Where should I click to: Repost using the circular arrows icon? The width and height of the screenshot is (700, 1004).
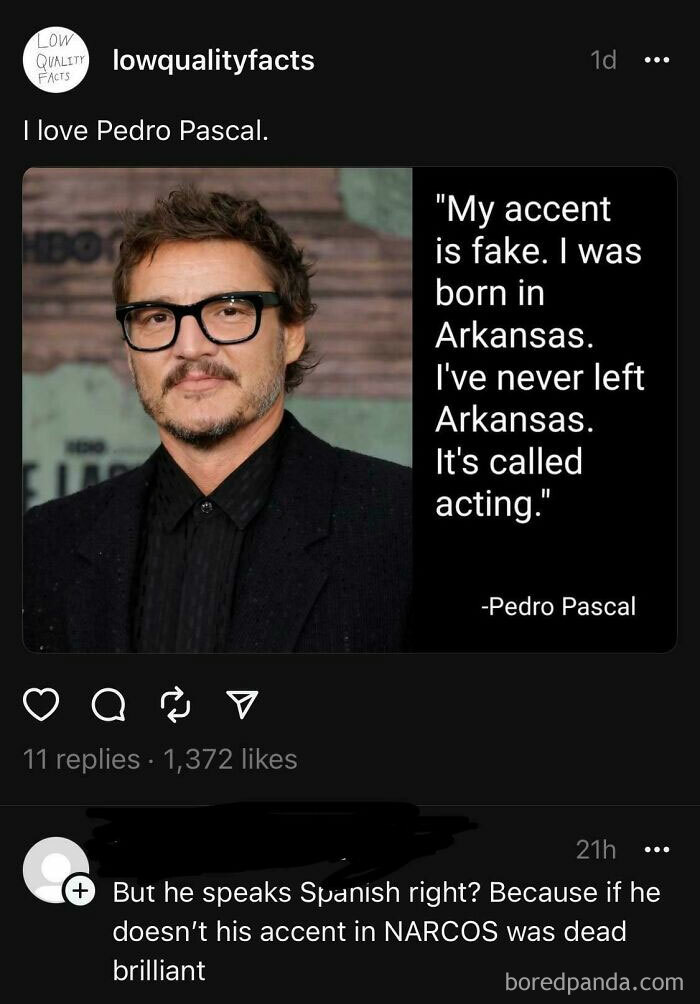(x=175, y=704)
